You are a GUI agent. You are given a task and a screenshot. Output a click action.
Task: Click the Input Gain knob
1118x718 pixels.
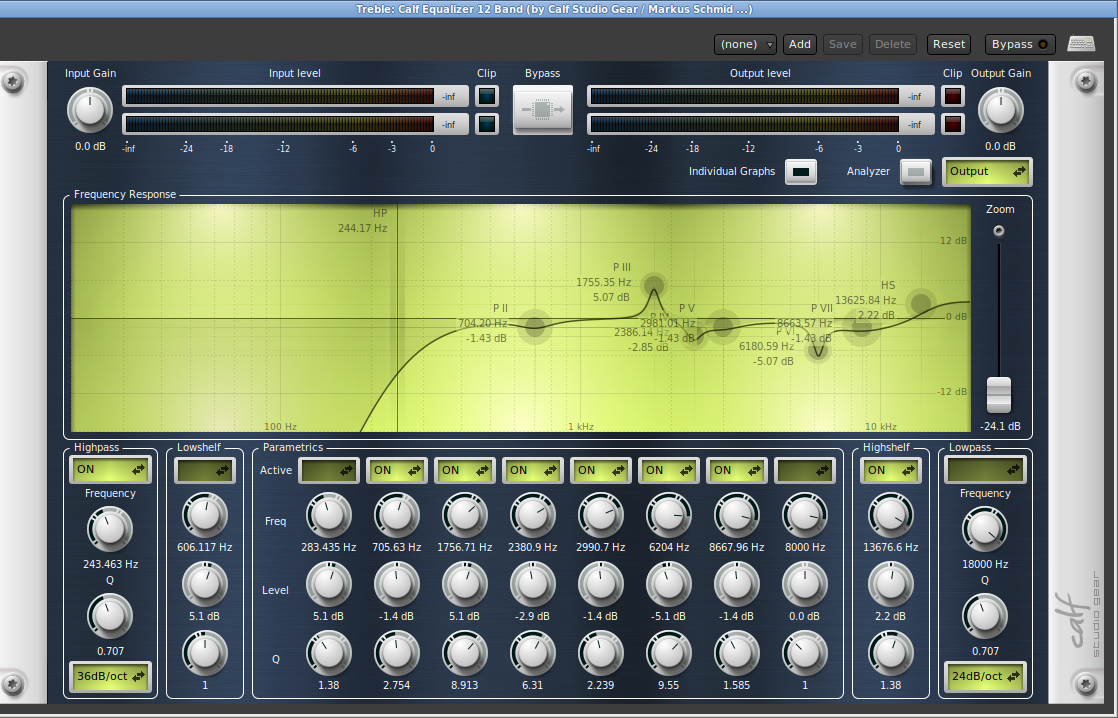[90, 110]
